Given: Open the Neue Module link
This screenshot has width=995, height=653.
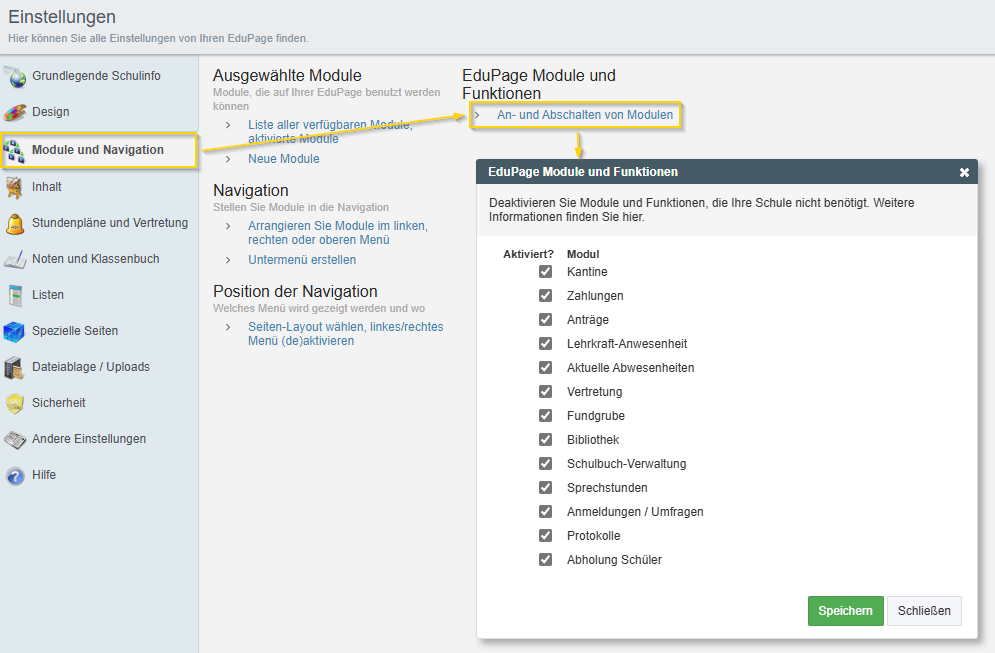Looking at the screenshot, I should pyautogui.click(x=284, y=159).
